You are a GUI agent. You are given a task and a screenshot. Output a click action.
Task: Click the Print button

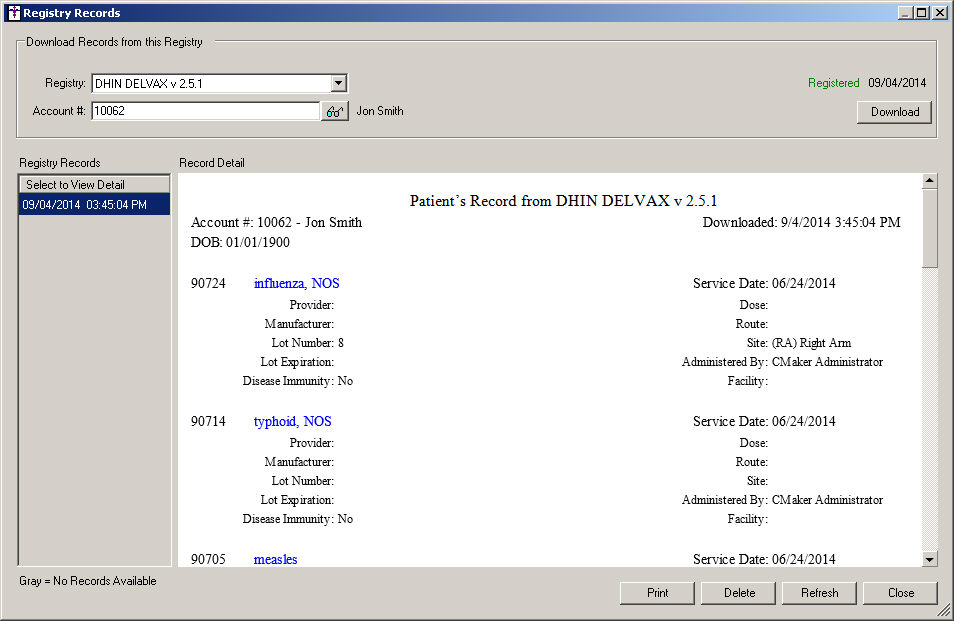point(657,593)
